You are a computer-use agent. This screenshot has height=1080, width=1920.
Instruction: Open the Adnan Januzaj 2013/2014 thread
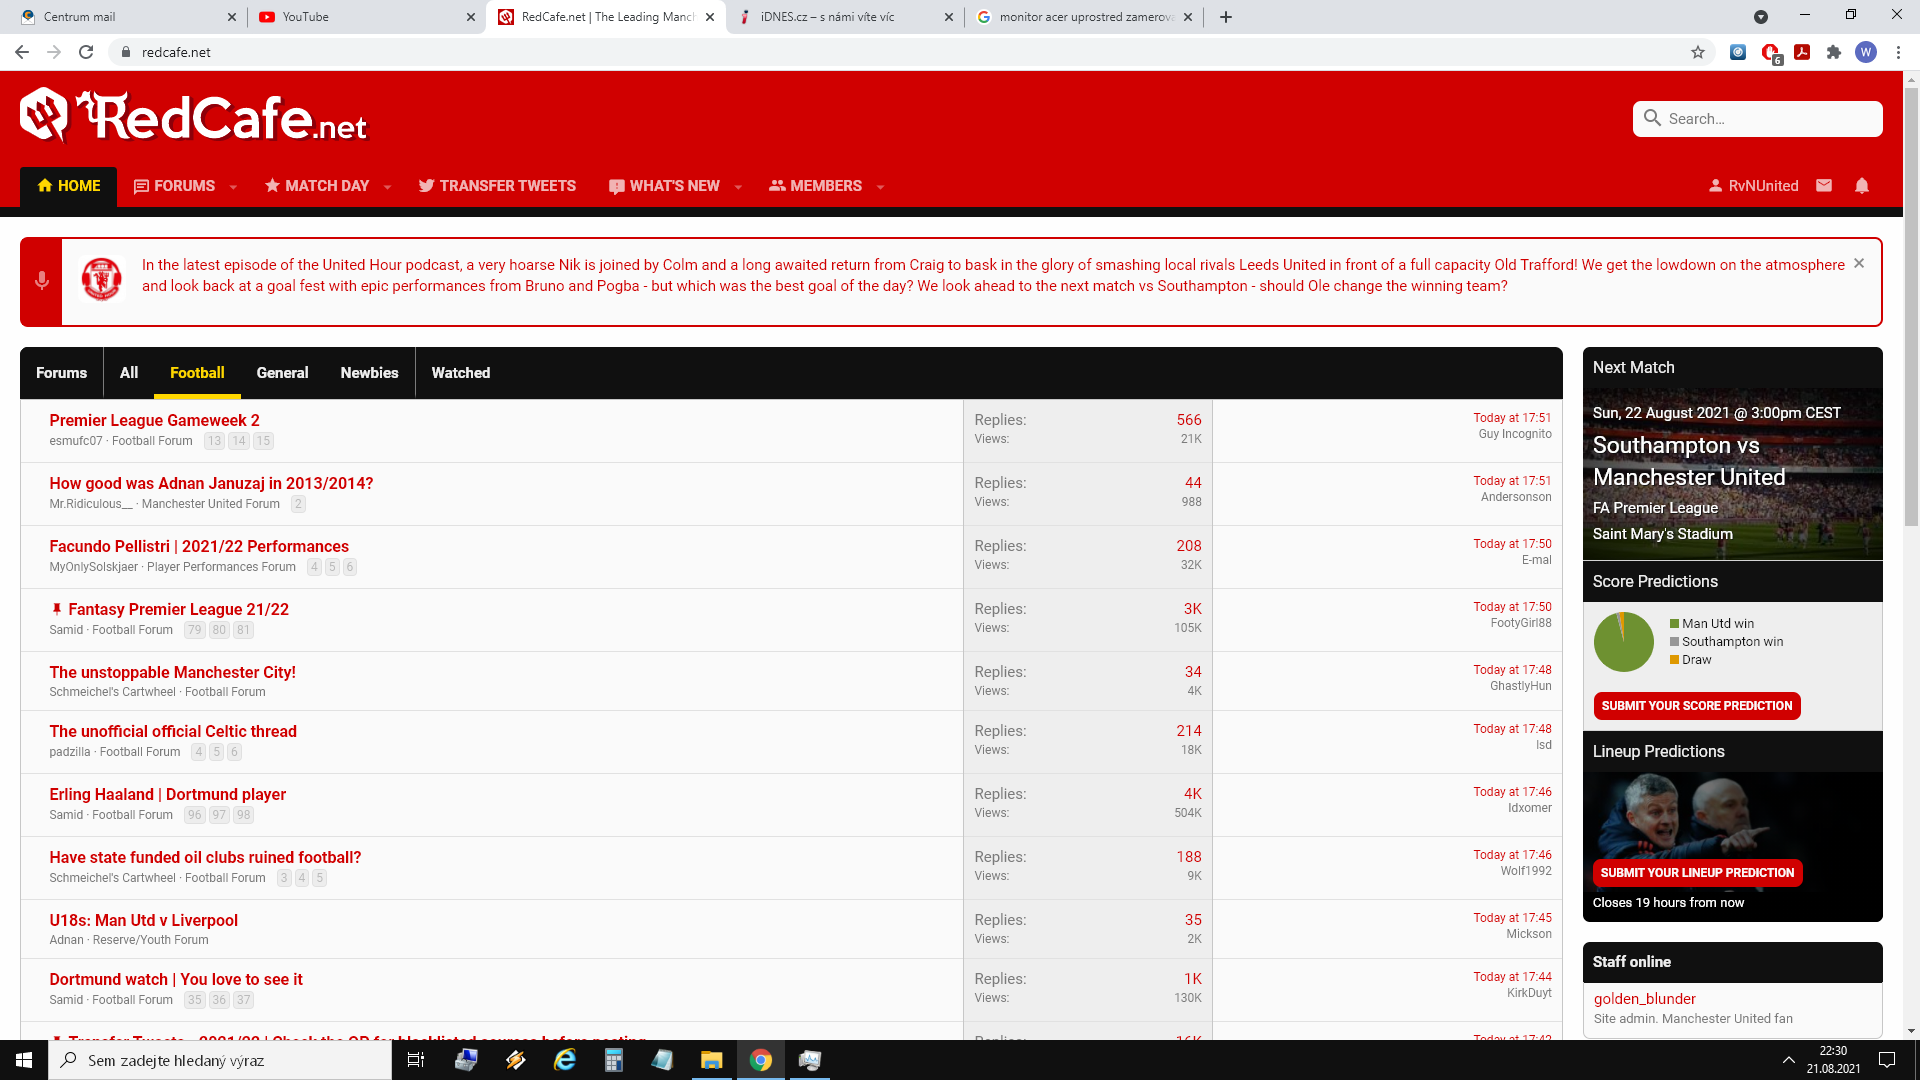click(211, 483)
